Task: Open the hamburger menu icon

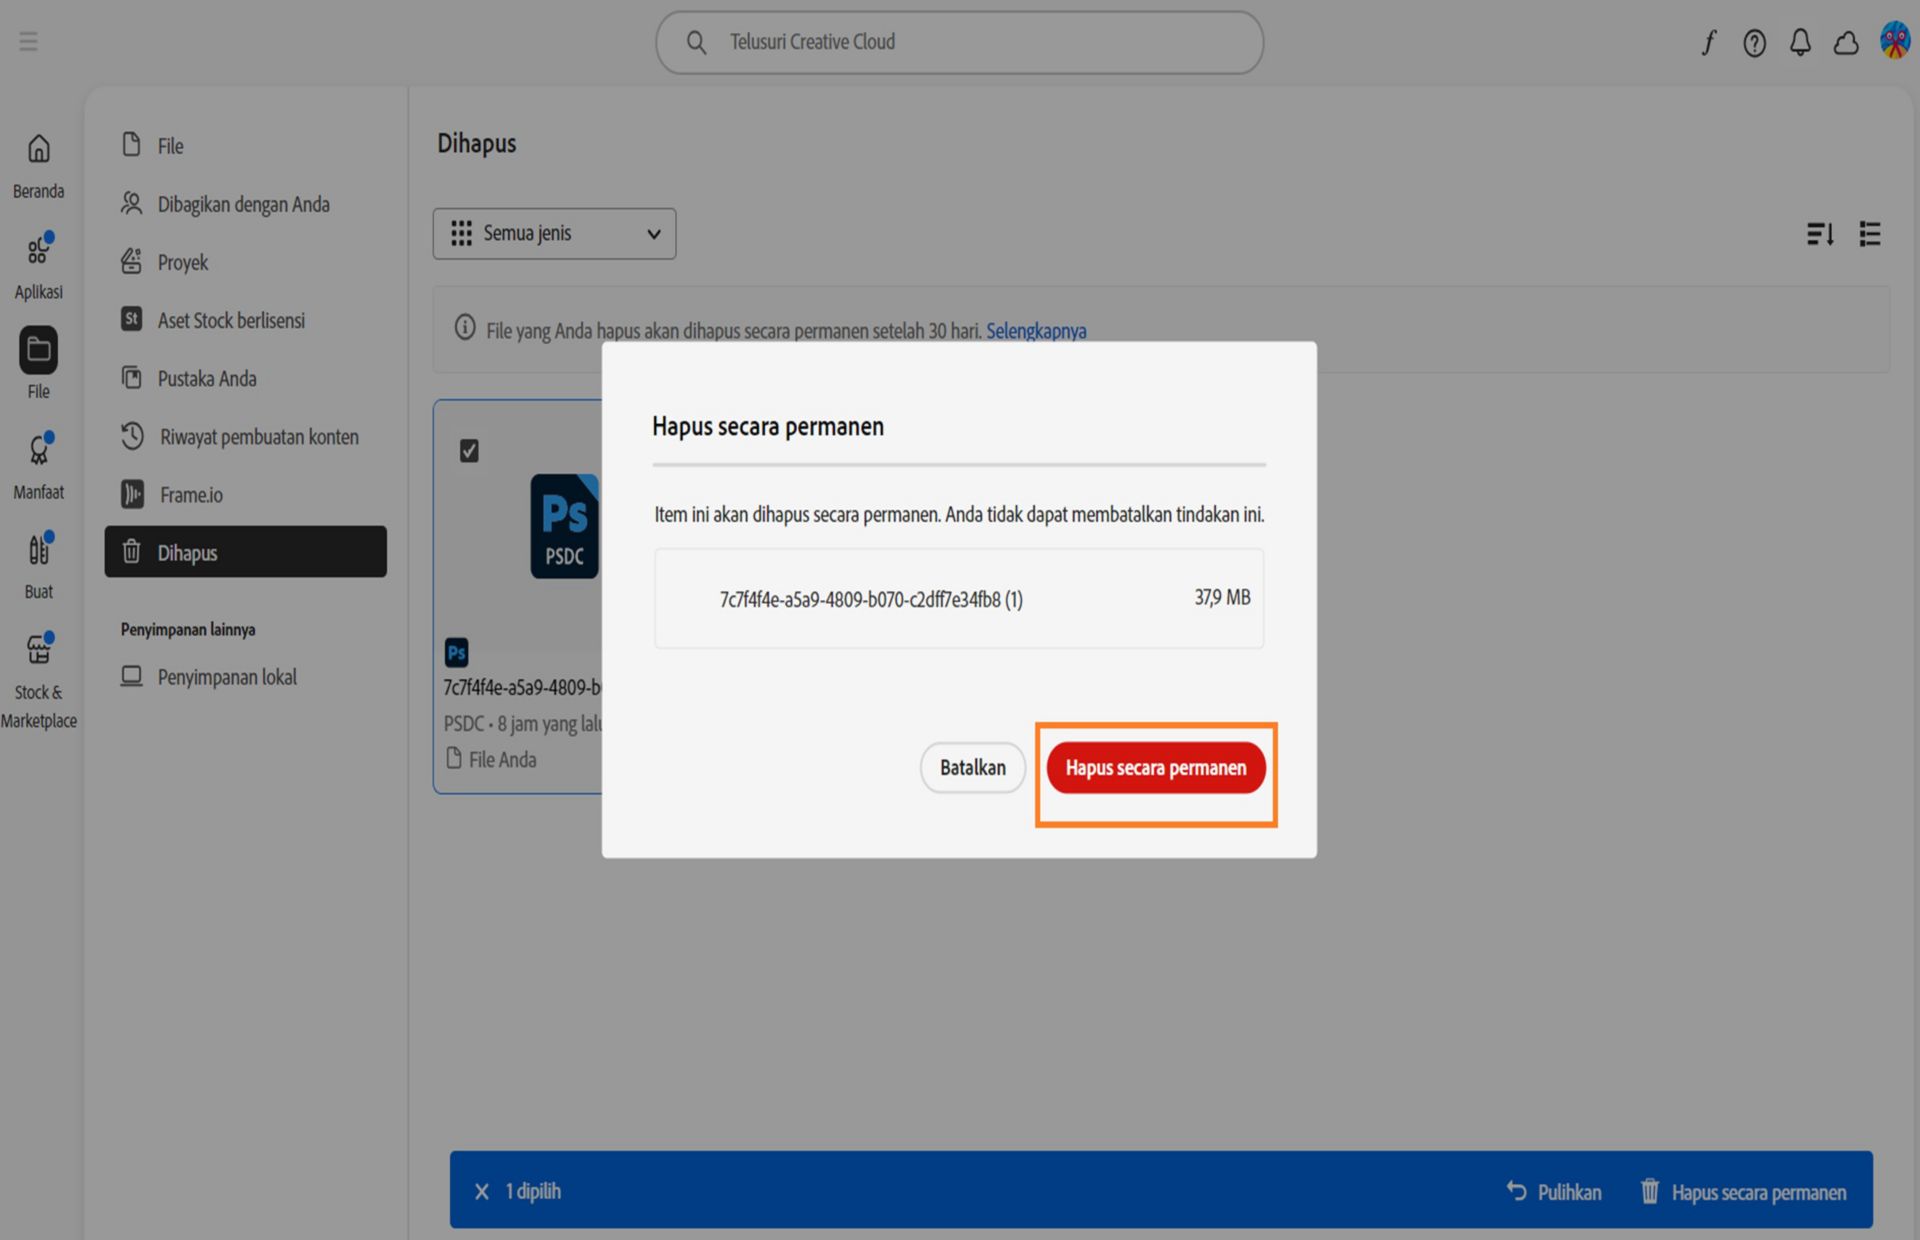Action: pos(28,41)
